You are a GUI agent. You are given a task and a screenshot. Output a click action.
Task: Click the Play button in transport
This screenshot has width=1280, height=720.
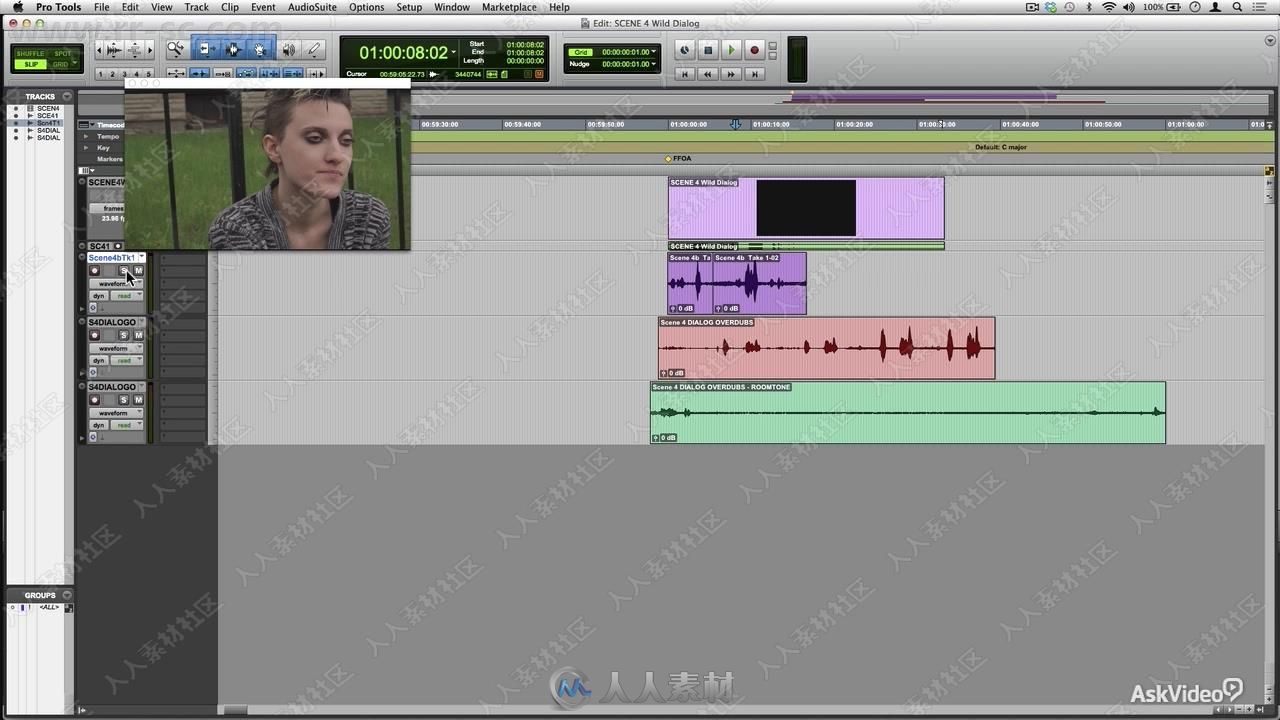(731, 50)
